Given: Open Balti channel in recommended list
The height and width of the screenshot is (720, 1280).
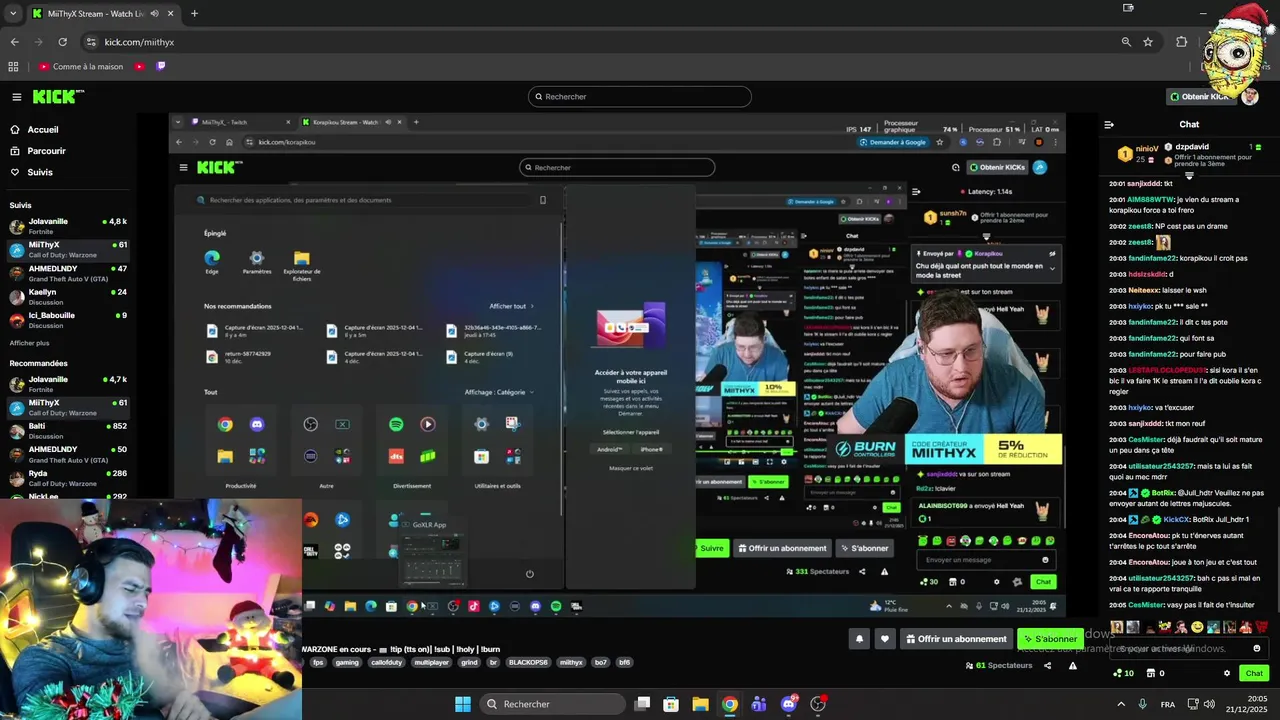Looking at the screenshot, I should point(69,430).
